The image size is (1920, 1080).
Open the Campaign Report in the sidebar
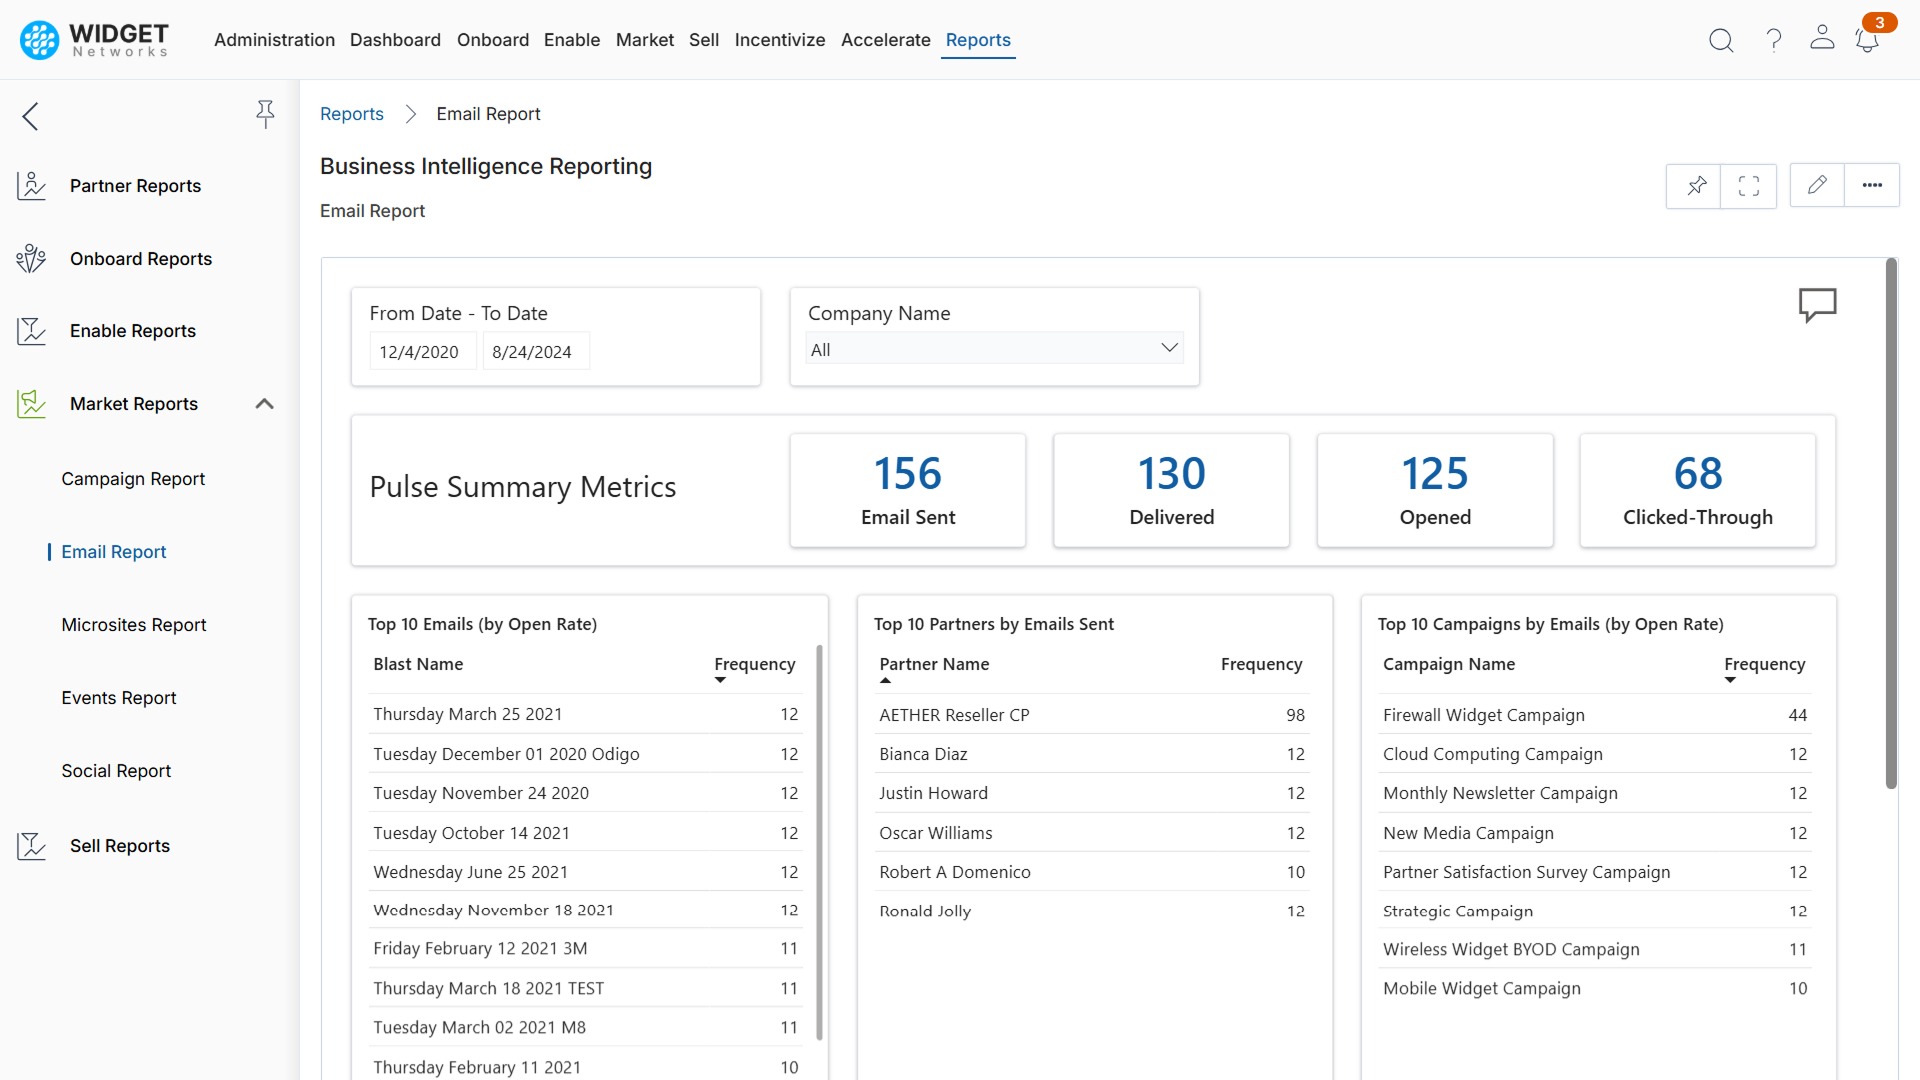pos(133,478)
